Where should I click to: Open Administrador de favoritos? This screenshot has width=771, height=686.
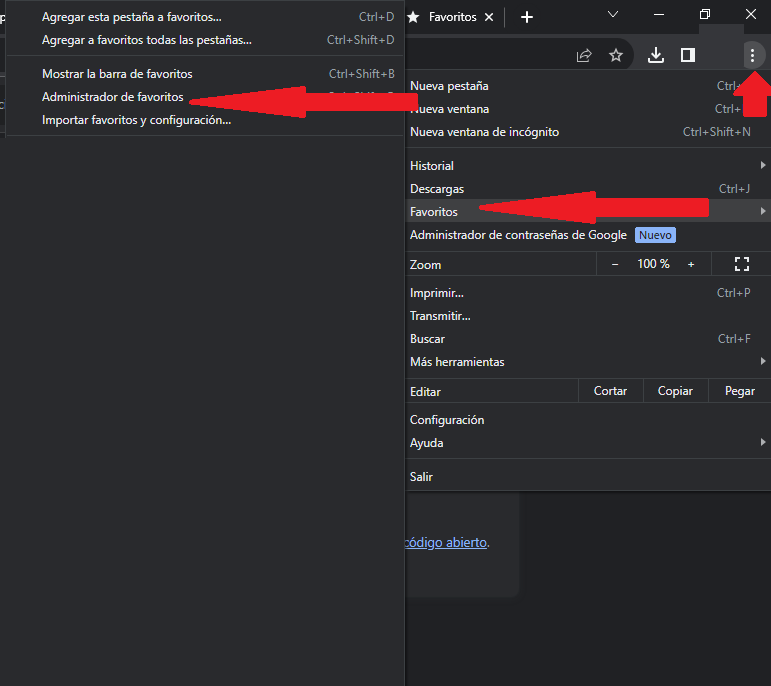[x=205, y=97]
